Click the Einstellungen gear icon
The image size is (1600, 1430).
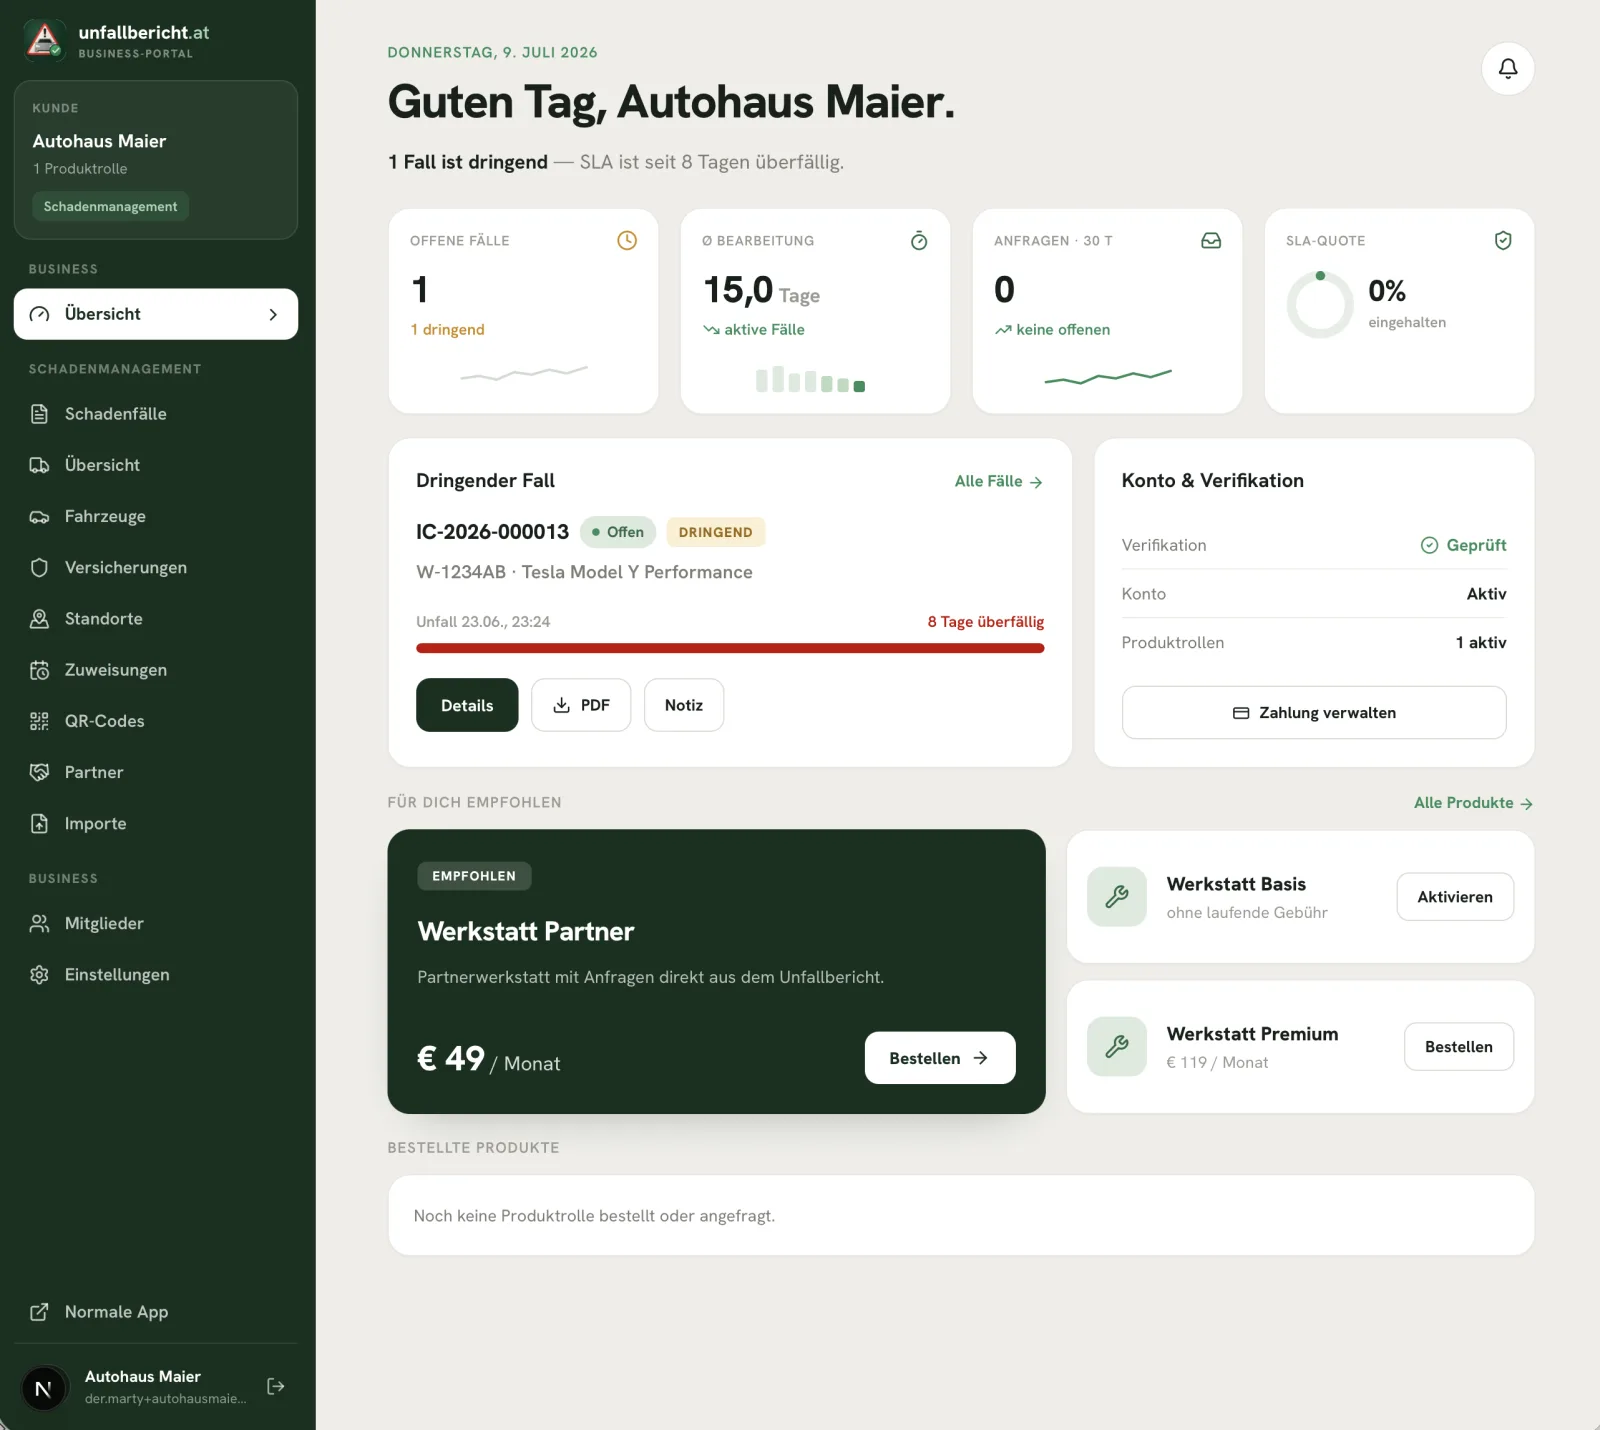[39, 975]
